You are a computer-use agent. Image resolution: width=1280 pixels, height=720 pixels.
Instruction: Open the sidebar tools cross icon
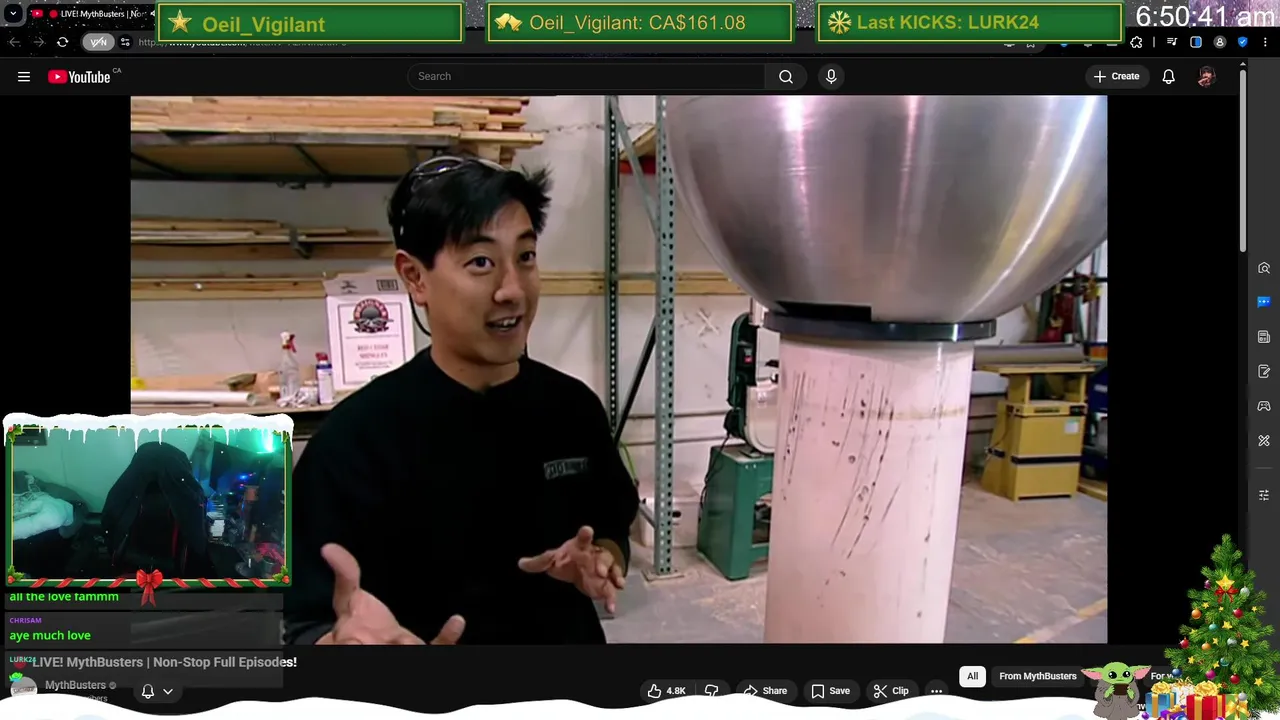[1264, 441]
